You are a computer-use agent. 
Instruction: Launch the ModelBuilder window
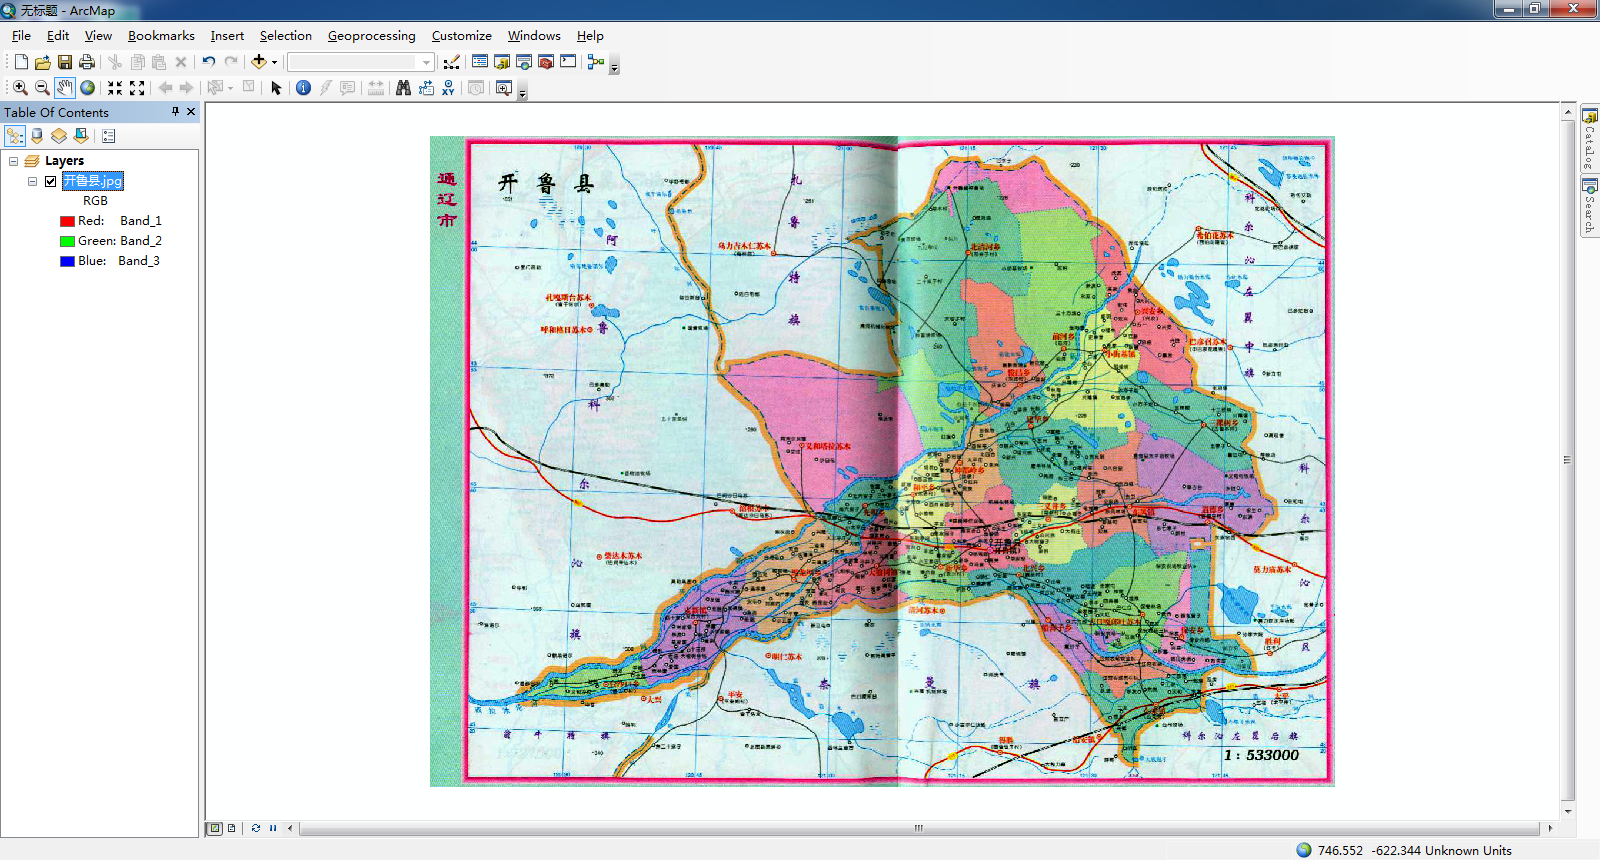[x=596, y=62]
